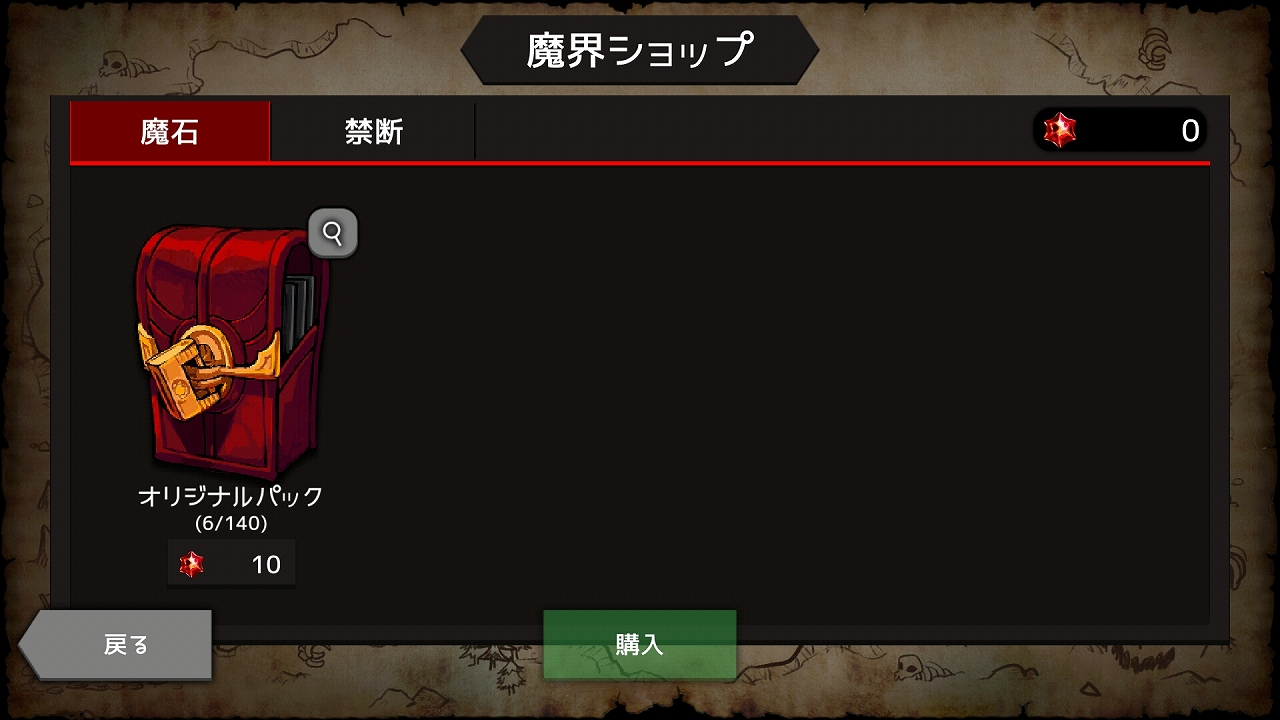This screenshot has width=1280, height=720.
Task: Go back with the 戻る button
Action: (115, 644)
